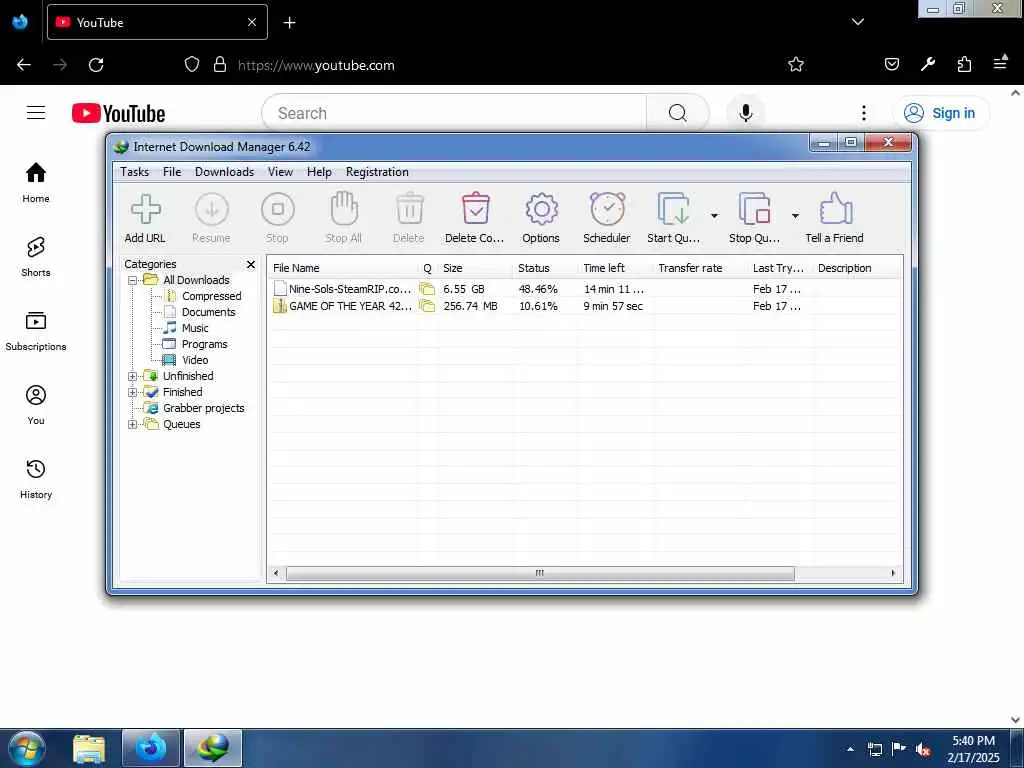Screen dimensions: 1024x768
Task: Open Windows Start menu orb
Action: (x=27, y=748)
